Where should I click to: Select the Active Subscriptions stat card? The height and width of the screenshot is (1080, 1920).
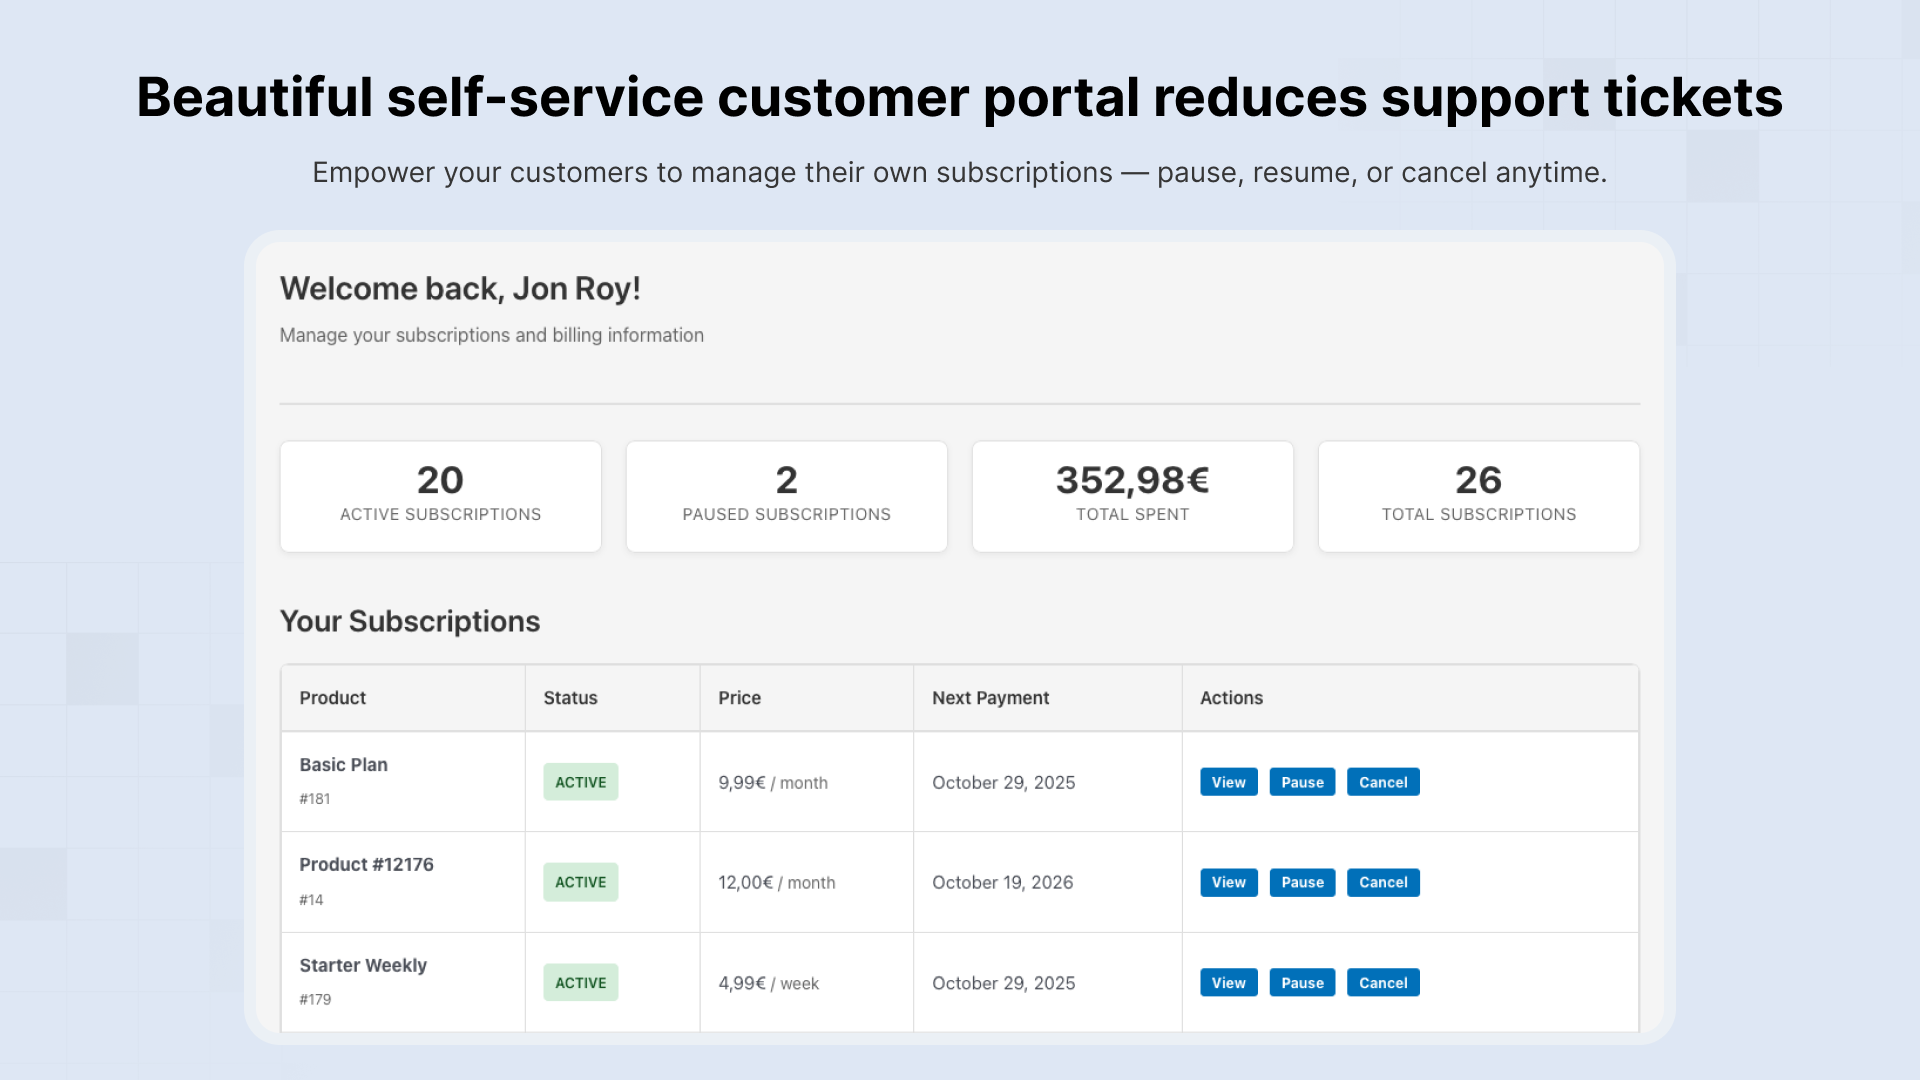point(440,496)
